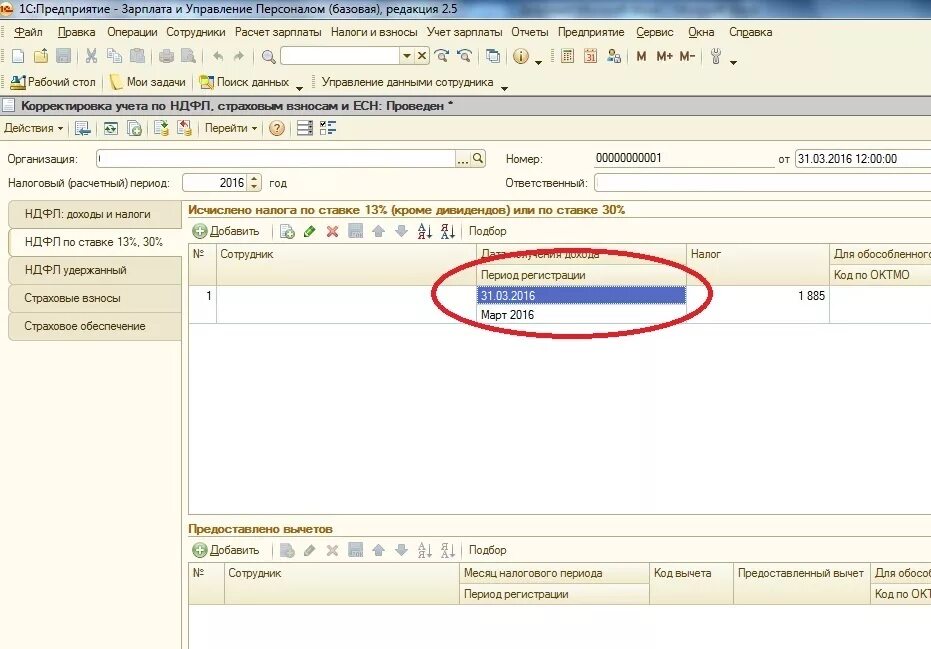This screenshot has height=649, width=931.
Task: Click the M- memory subtract button
Action: [x=687, y=56]
